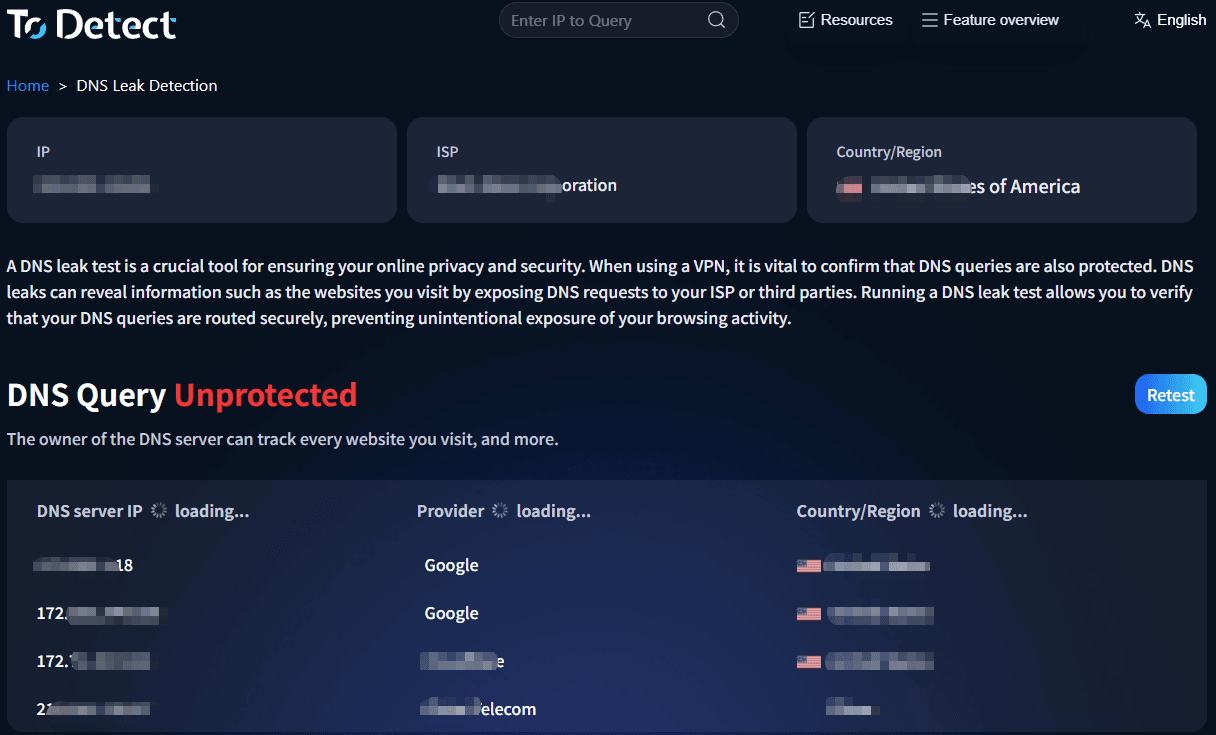Click the loading spinner beside the table's Country/Region
Screen dimensions: 1216x735
pos(937,511)
